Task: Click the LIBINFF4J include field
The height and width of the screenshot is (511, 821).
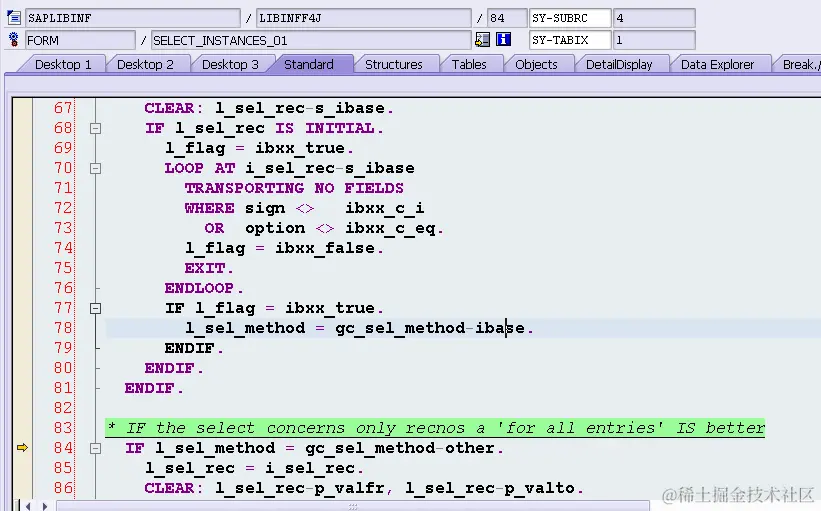Action: pyautogui.click(x=363, y=18)
